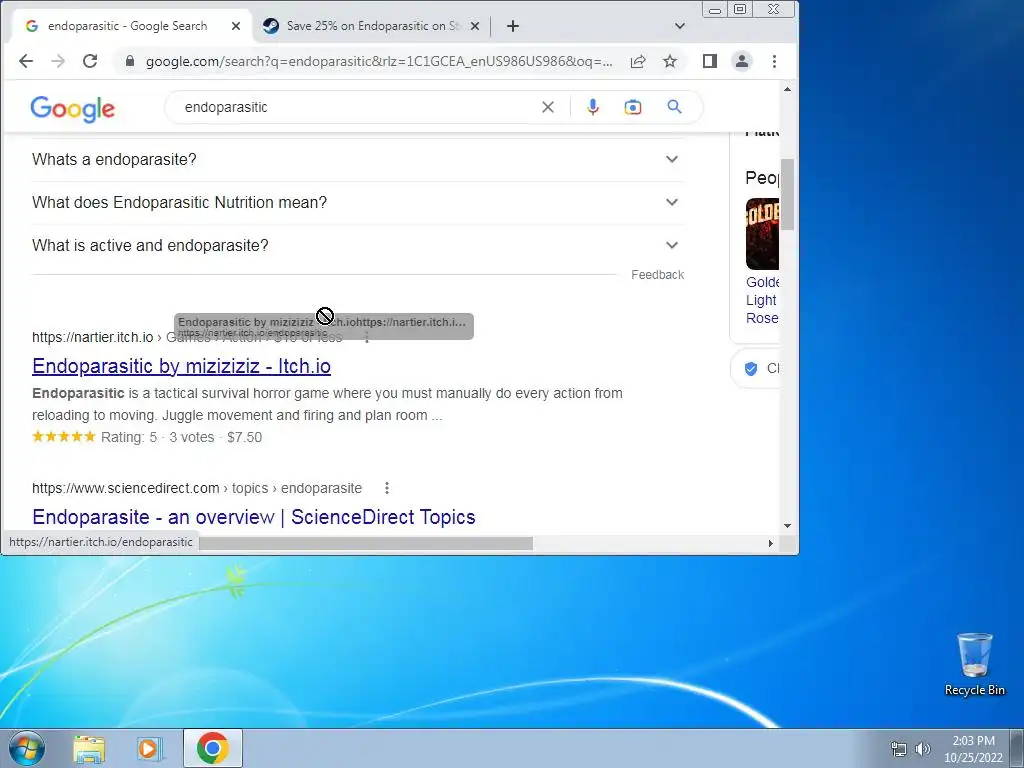
Task: Open Golden Light Rose related item
Action: (x=762, y=300)
